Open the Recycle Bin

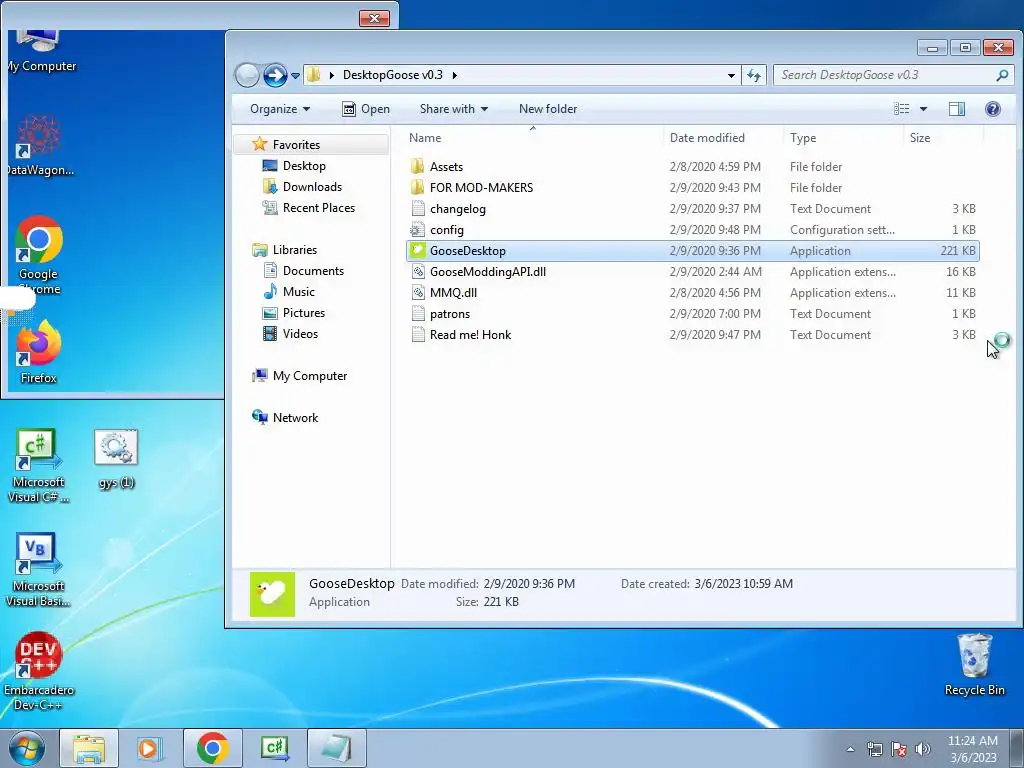[x=974, y=665]
